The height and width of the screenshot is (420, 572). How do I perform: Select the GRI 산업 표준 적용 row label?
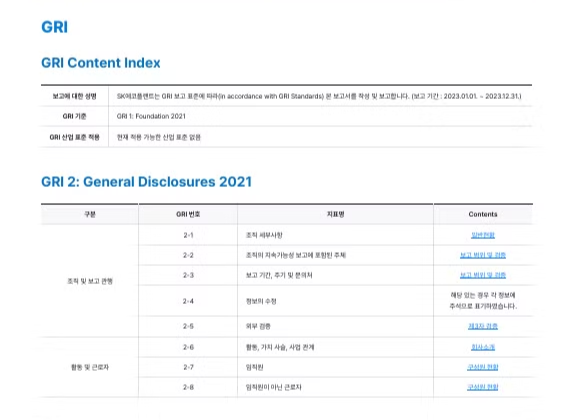point(74,137)
